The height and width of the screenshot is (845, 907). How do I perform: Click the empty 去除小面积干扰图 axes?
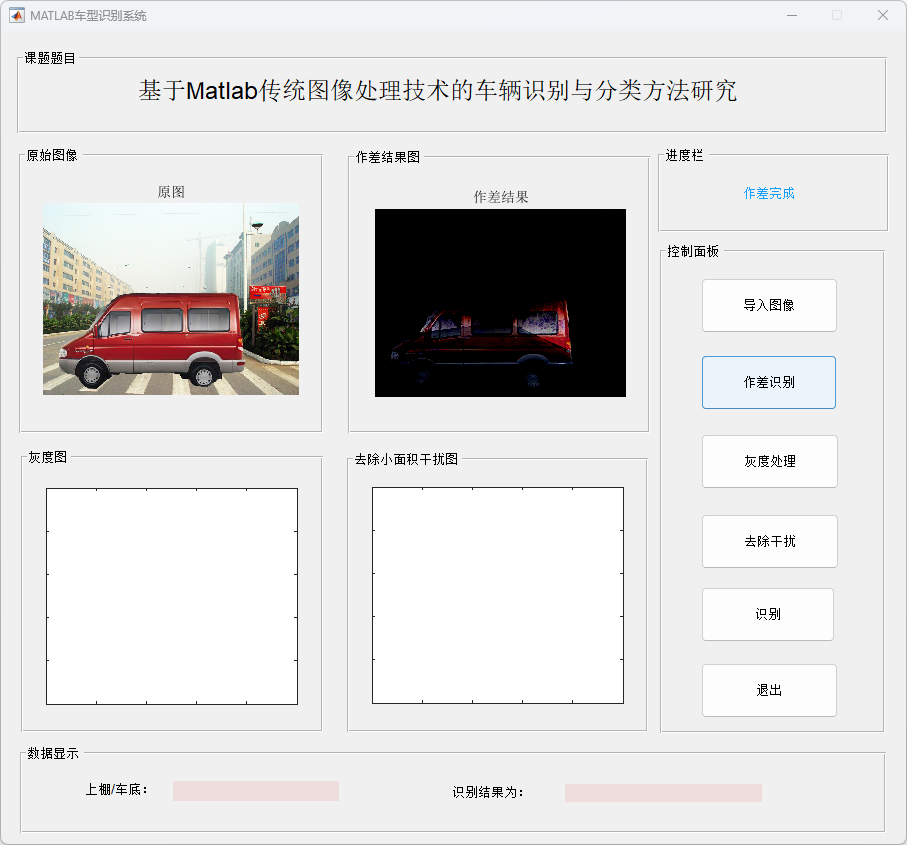(x=498, y=596)
